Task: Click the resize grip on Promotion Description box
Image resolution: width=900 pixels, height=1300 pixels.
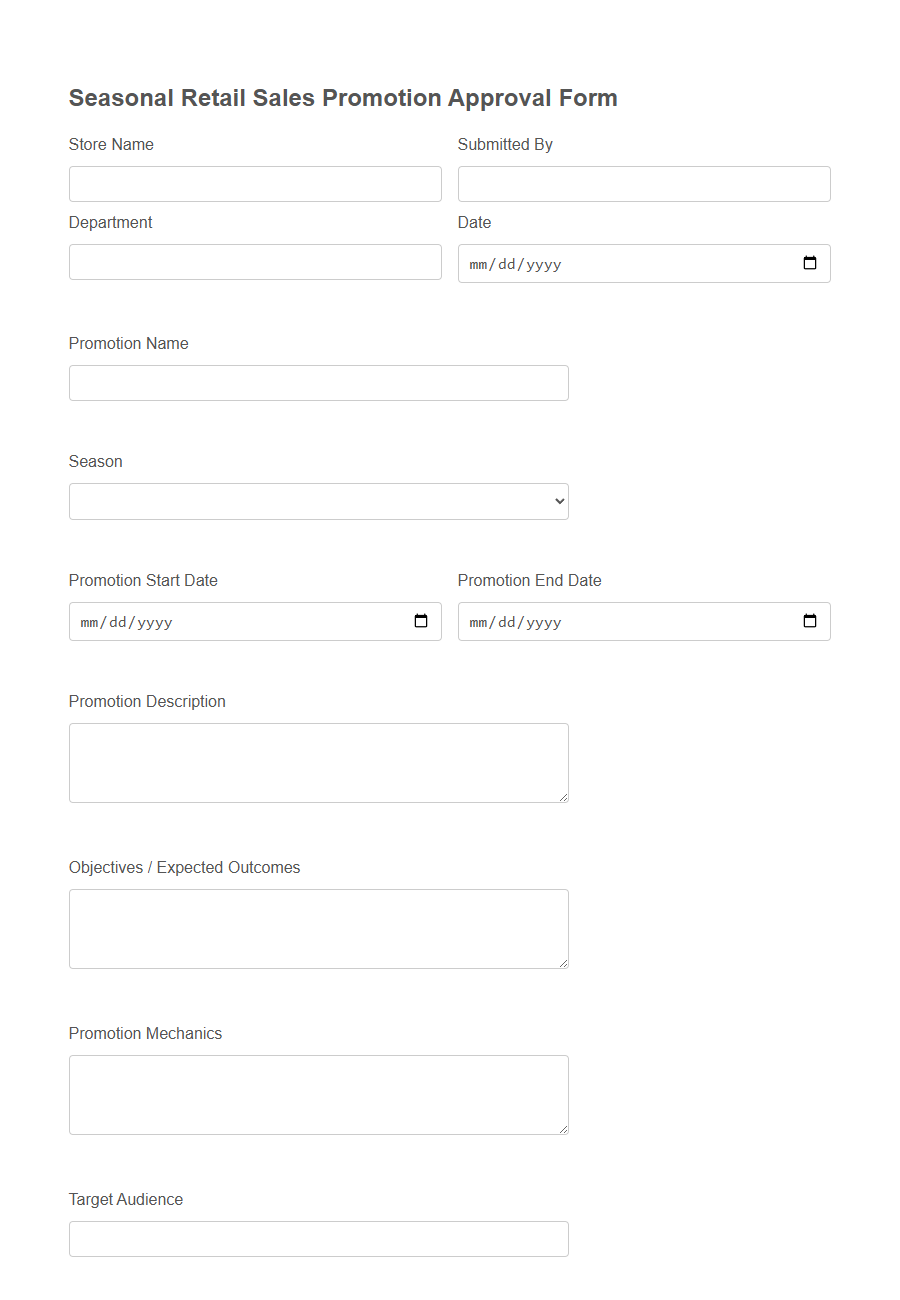Action: pos(563,797)
